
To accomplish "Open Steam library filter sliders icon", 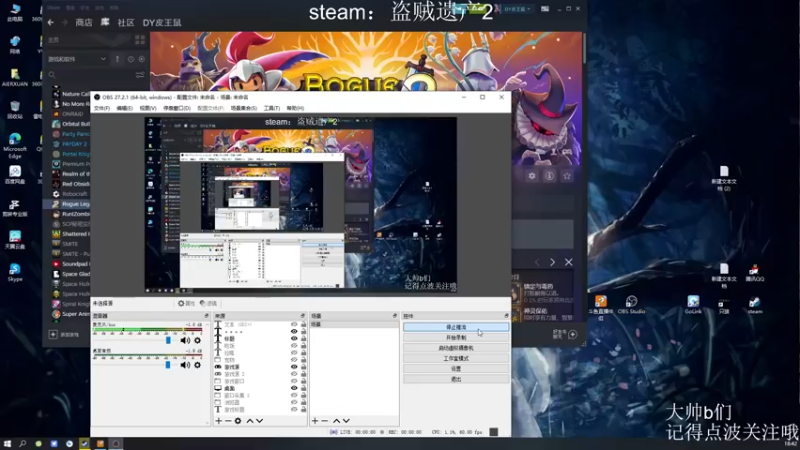I will (139, 75).
